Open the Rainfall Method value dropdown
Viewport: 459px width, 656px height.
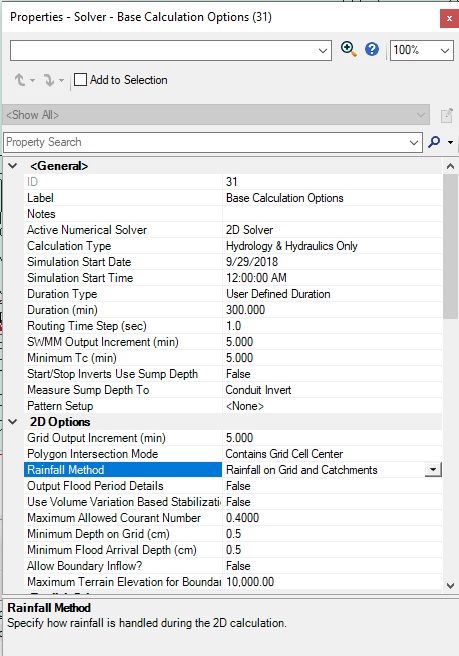pyautogui.click(x=433, y=470)
